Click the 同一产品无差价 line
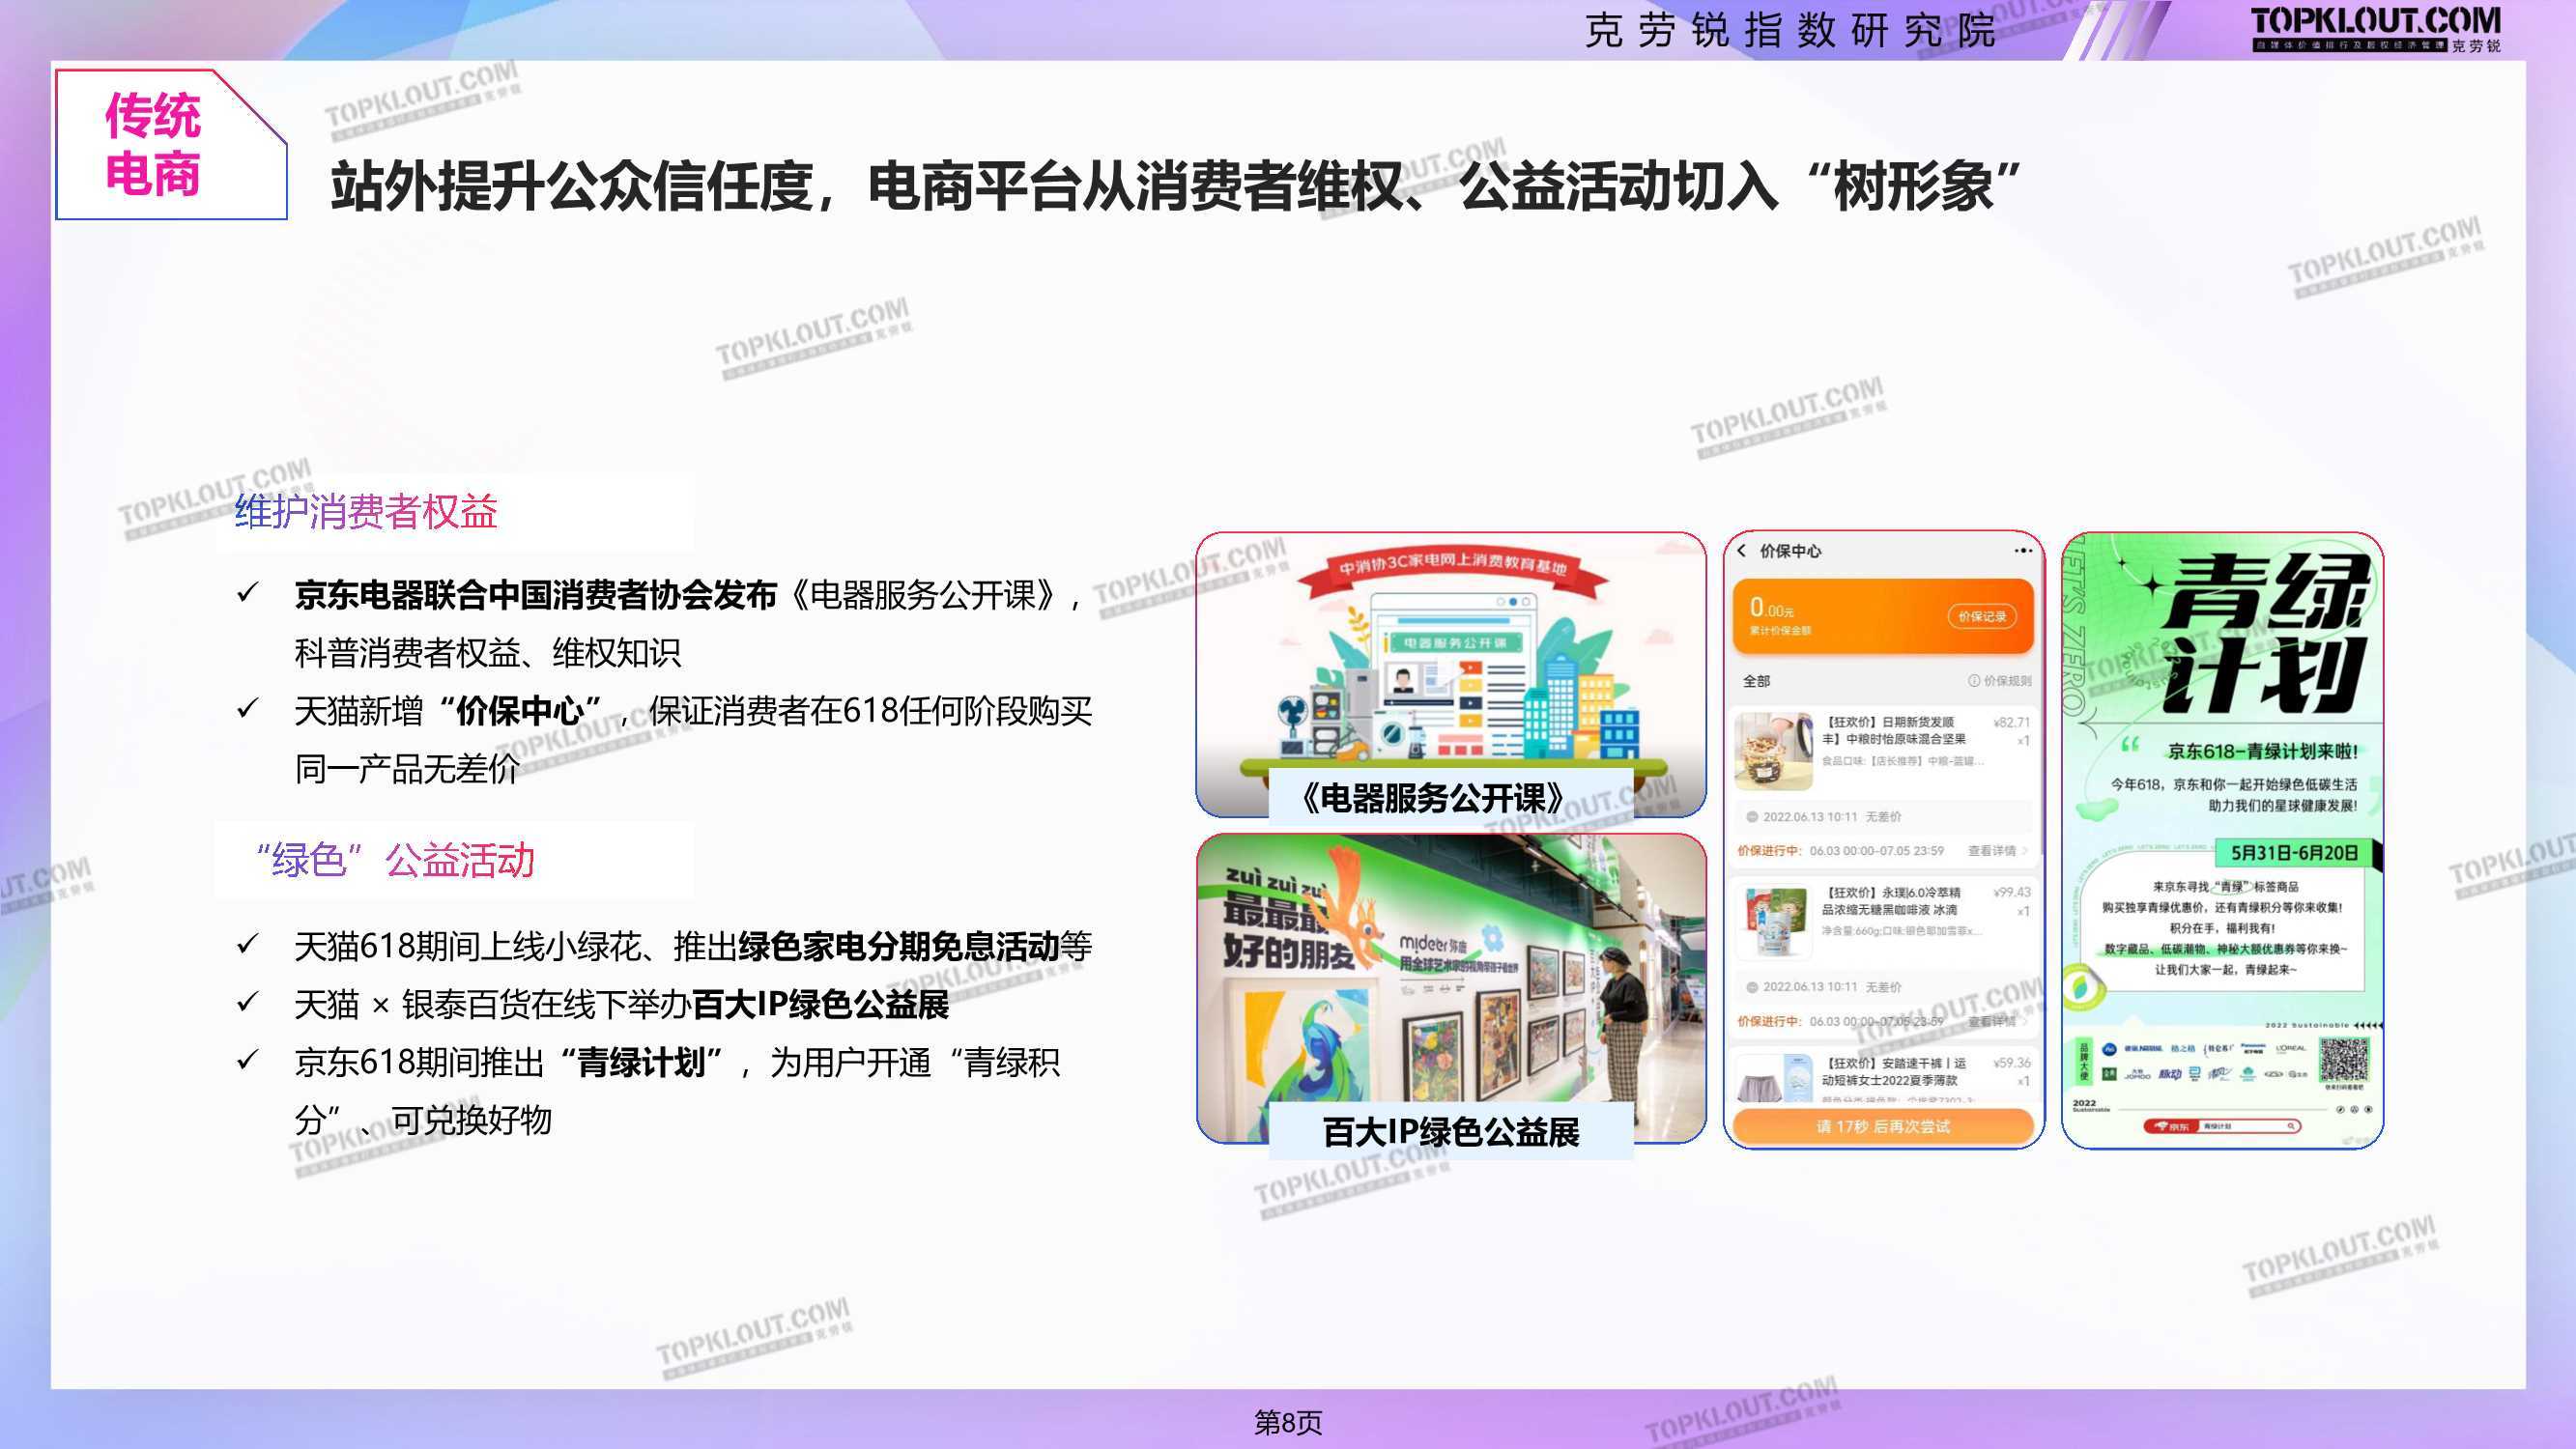Viewport: 2576px width, 1449px height. [407, 769]
